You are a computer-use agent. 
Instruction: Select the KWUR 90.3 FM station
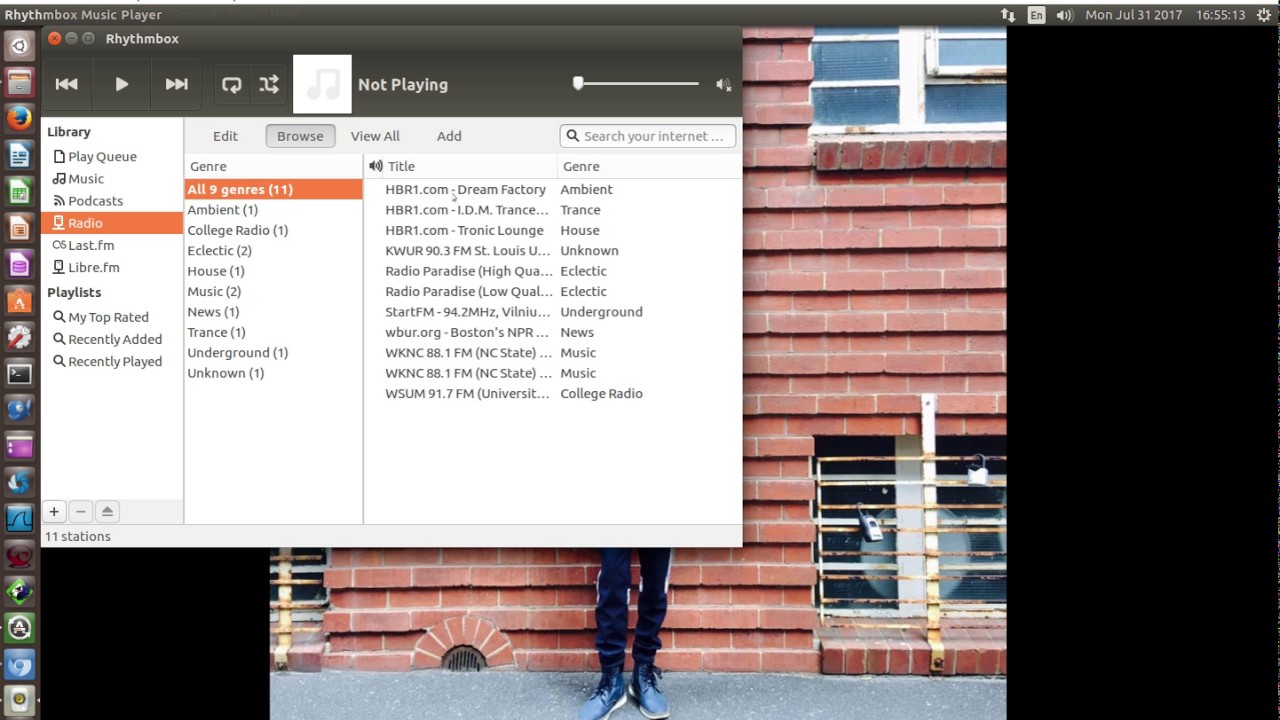(554, 251)
